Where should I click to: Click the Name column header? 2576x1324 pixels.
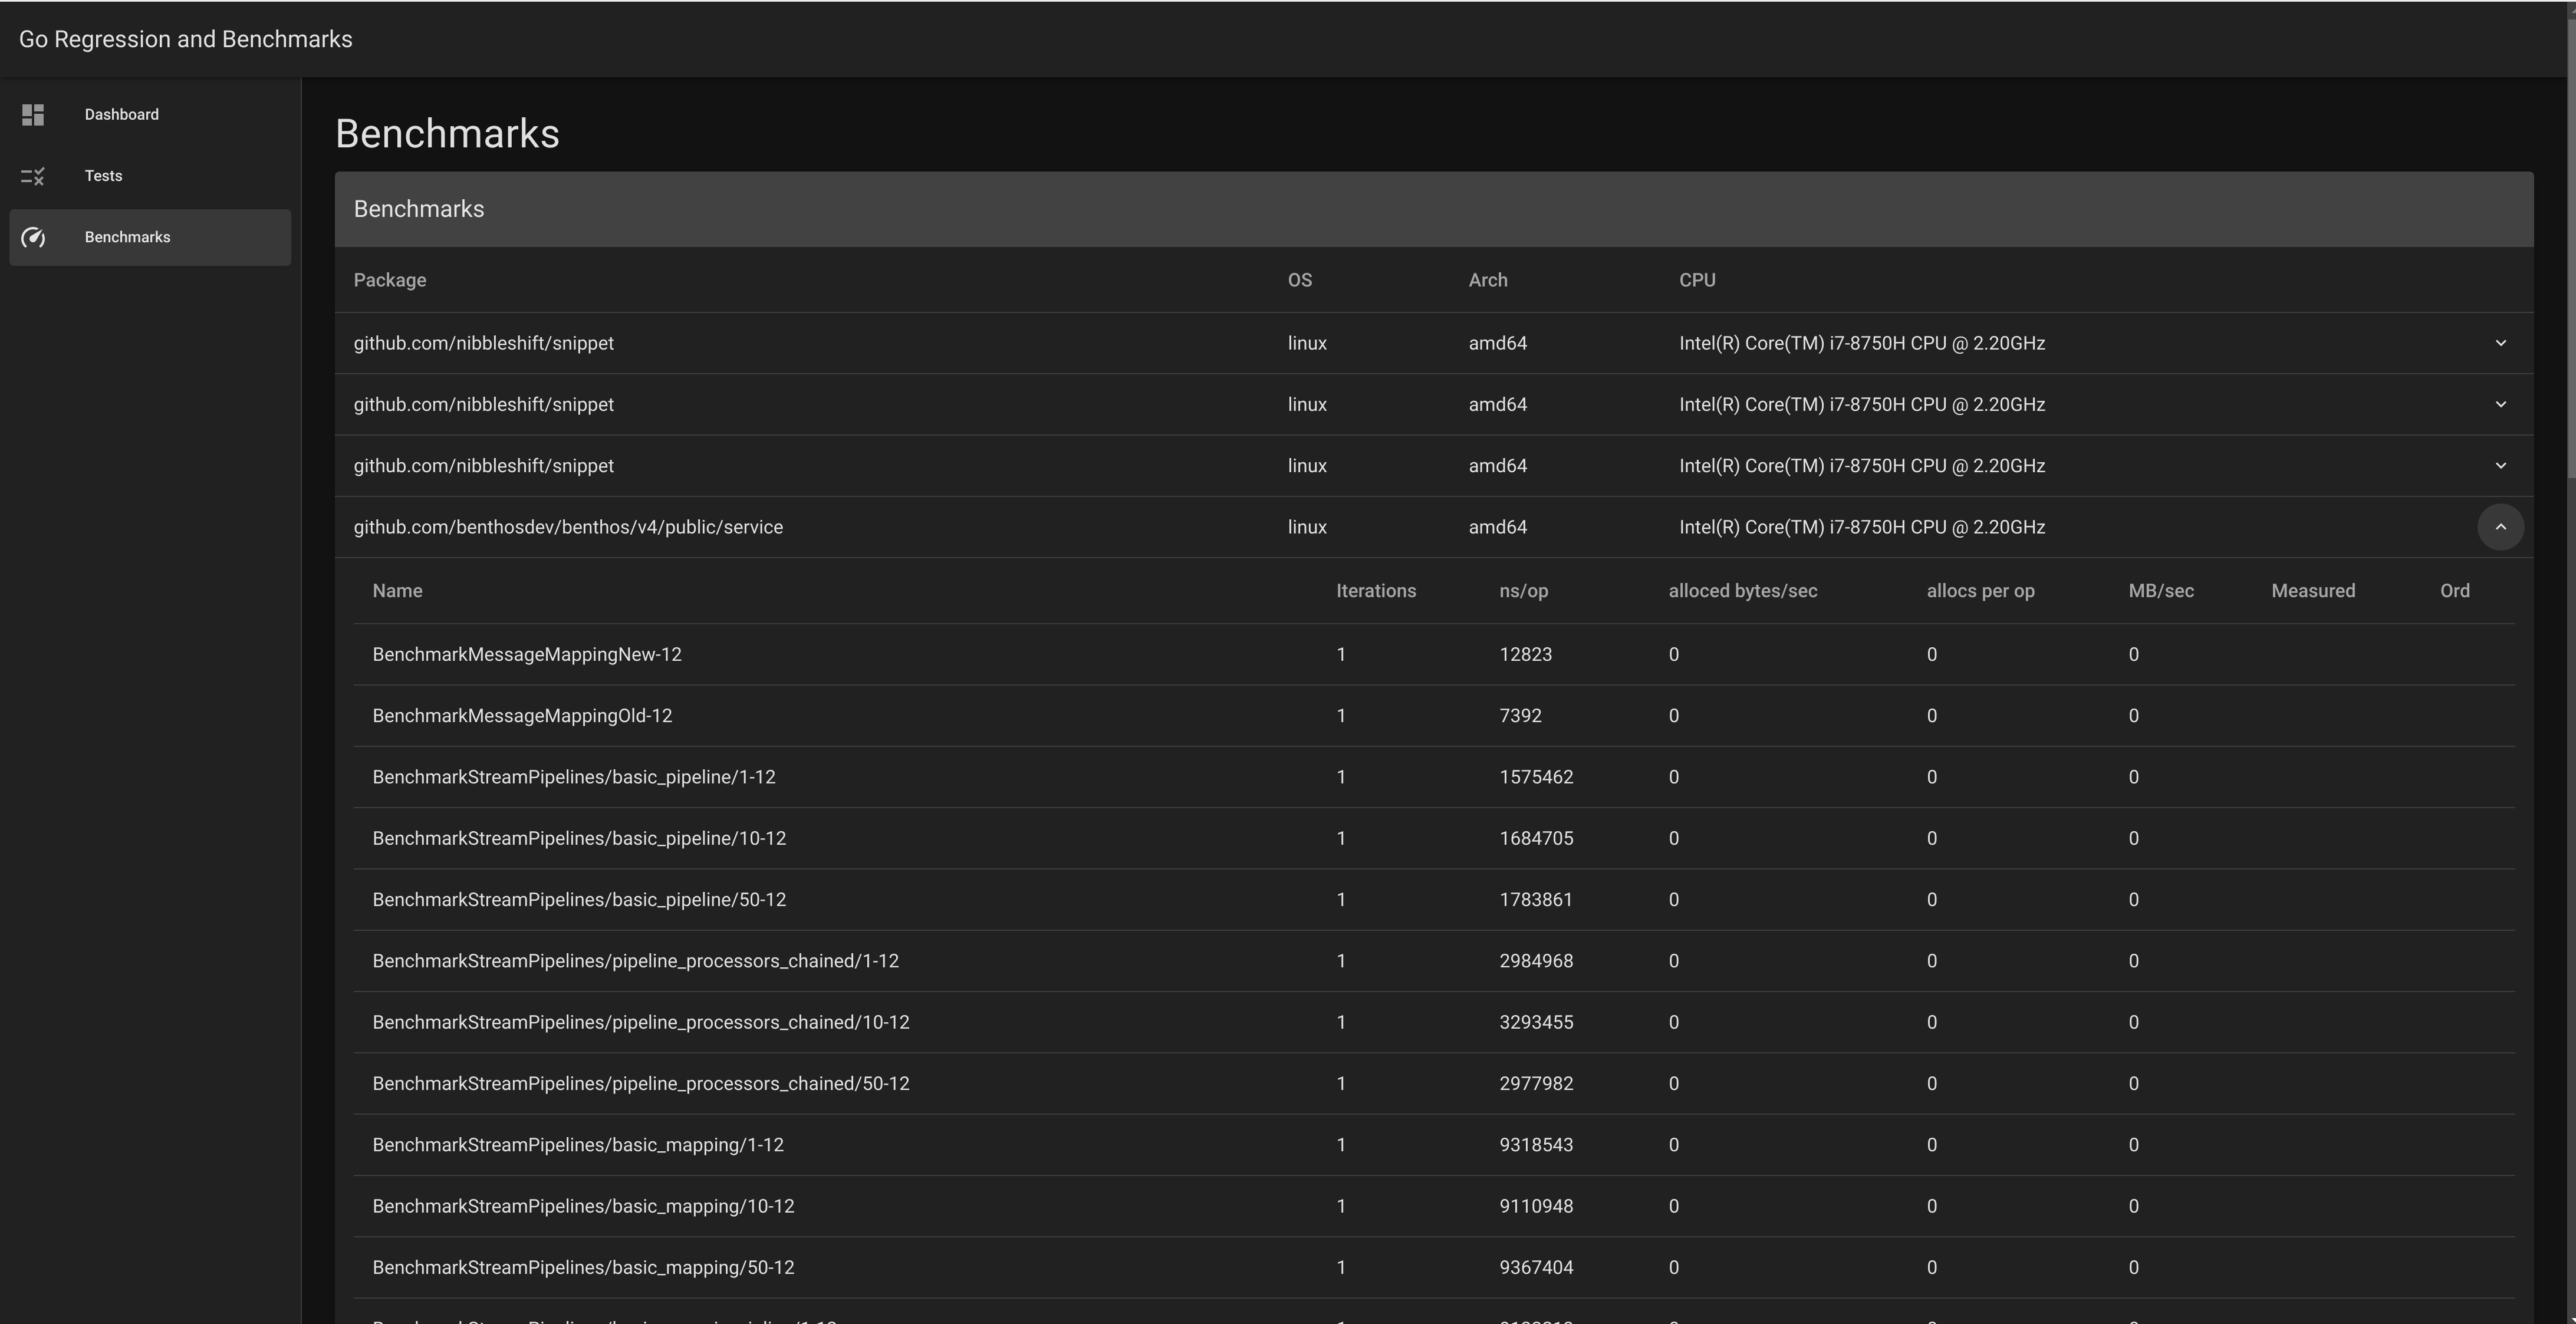tap(397, 591)
